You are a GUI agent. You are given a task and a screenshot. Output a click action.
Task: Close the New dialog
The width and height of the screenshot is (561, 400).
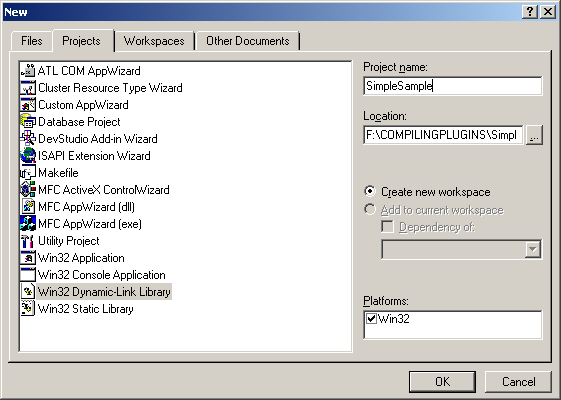pos(548,12)
